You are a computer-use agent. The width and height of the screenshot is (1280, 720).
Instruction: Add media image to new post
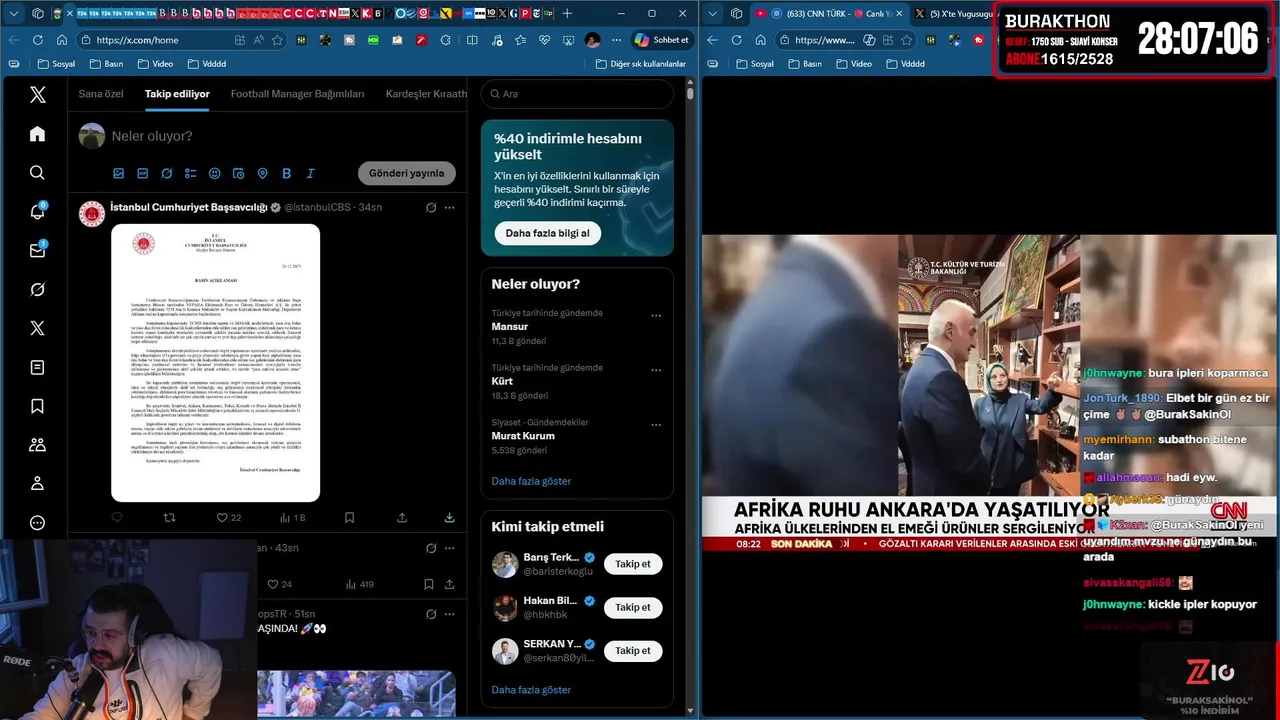point(118,173)
